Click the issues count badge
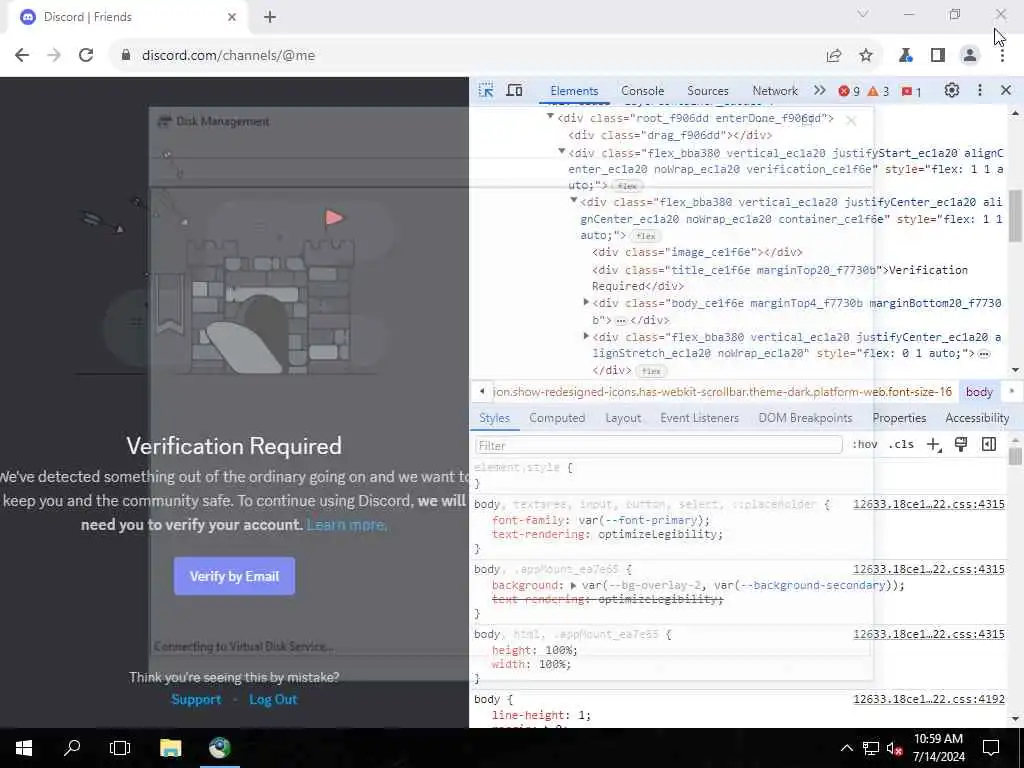The height and width of the screenshot is (768, 1024). pos(911,91)
